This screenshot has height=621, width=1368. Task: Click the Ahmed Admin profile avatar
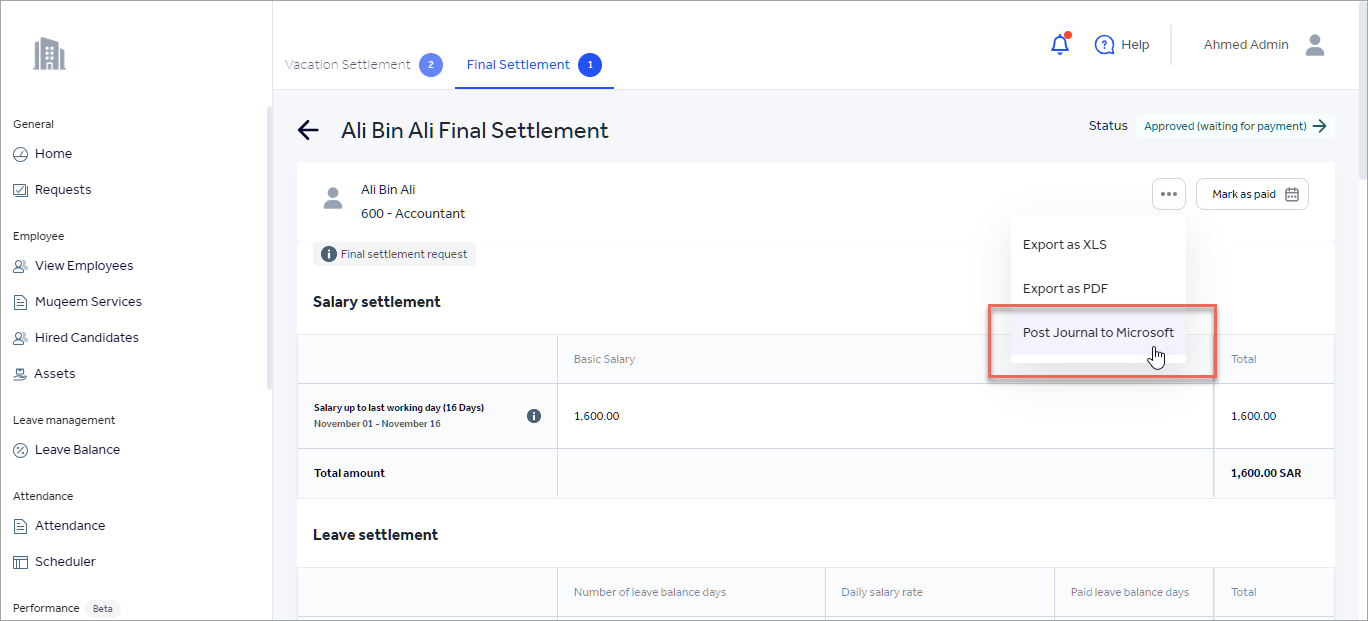point(1315,45)
